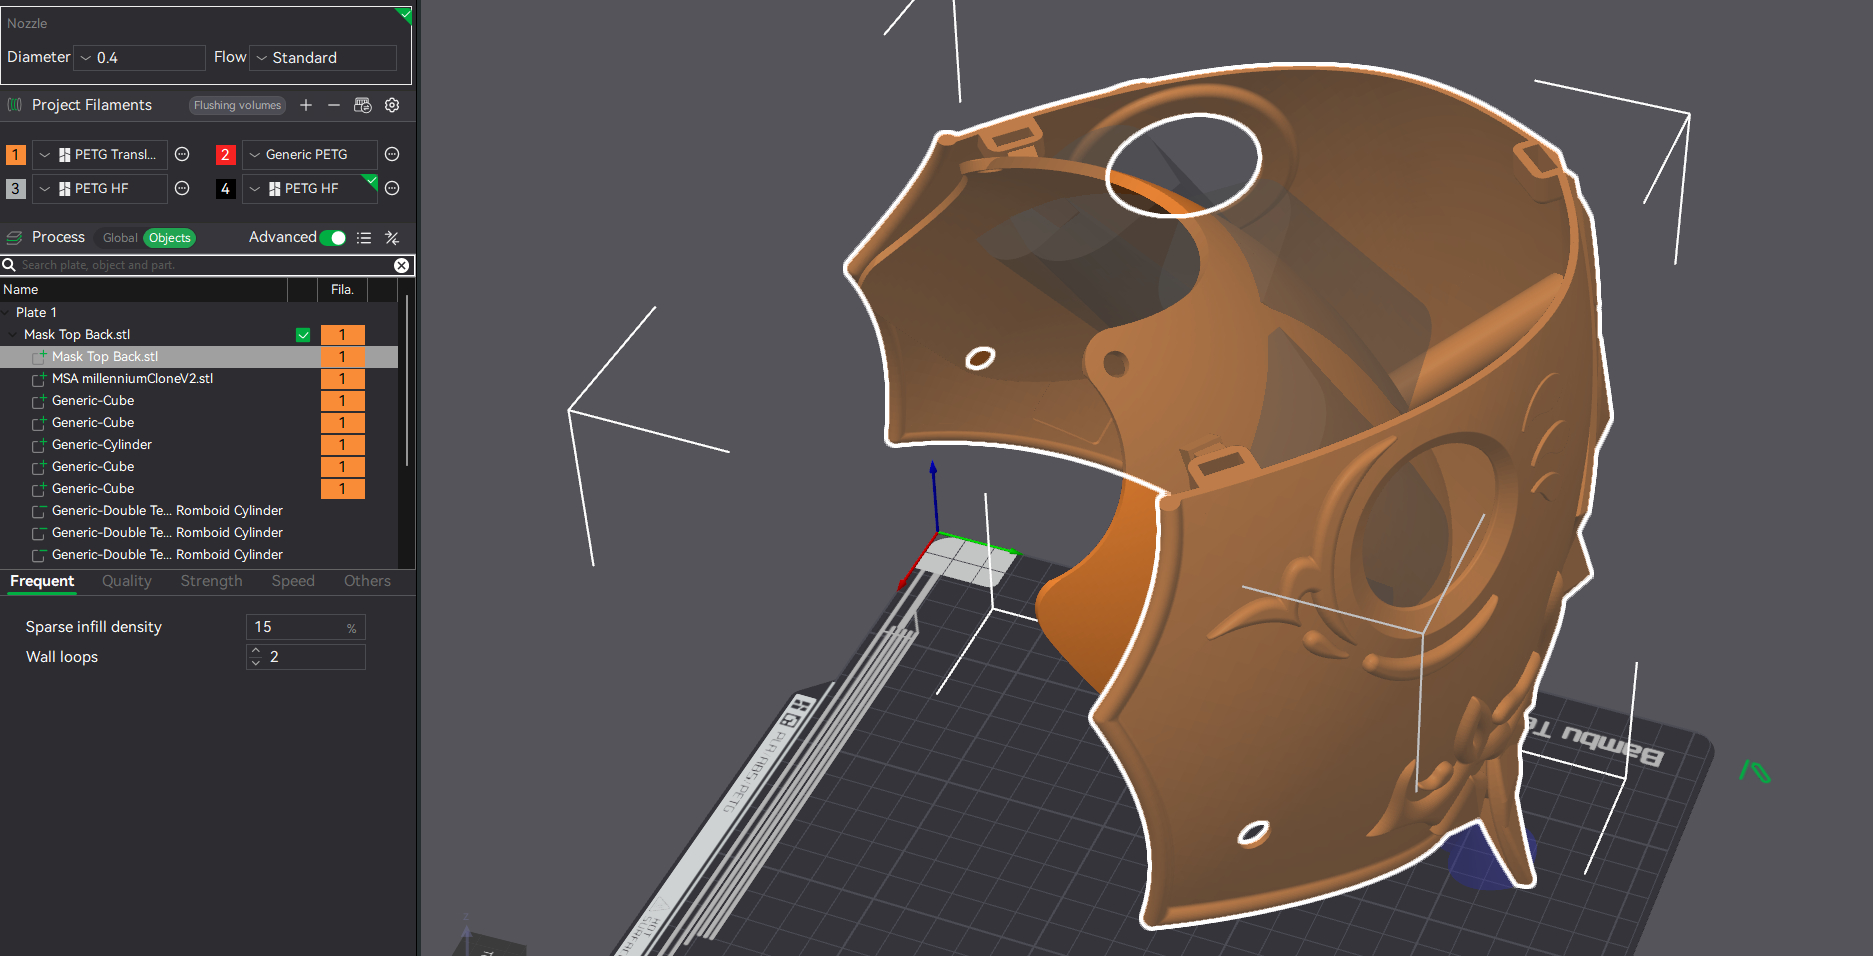Open the nozzle Diameter dropdown
1873x956 pixels.
139,58
